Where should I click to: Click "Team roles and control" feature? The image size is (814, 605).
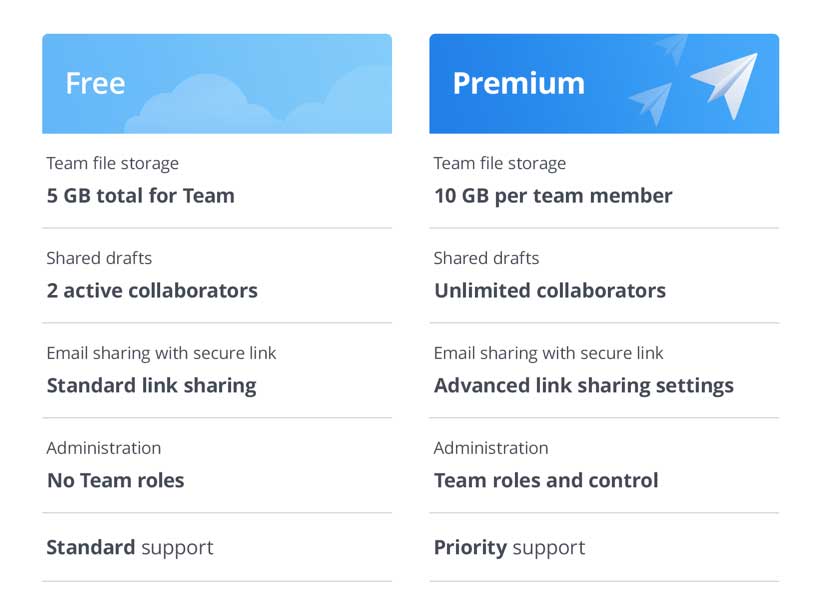pyautogui.click(x=546, y=481)
